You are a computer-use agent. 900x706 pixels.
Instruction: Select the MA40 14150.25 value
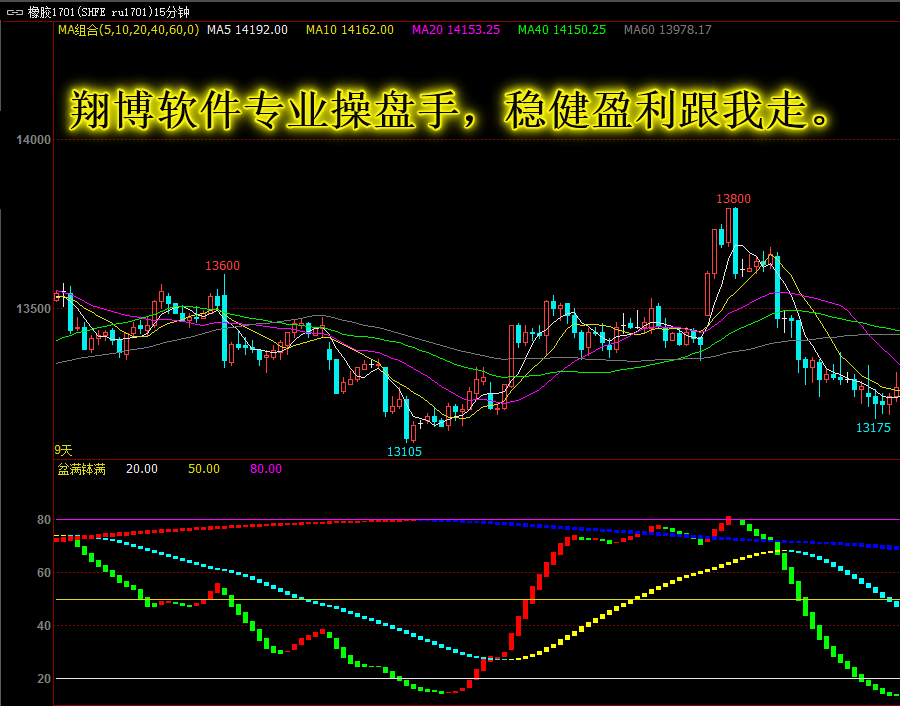[562, 30]
